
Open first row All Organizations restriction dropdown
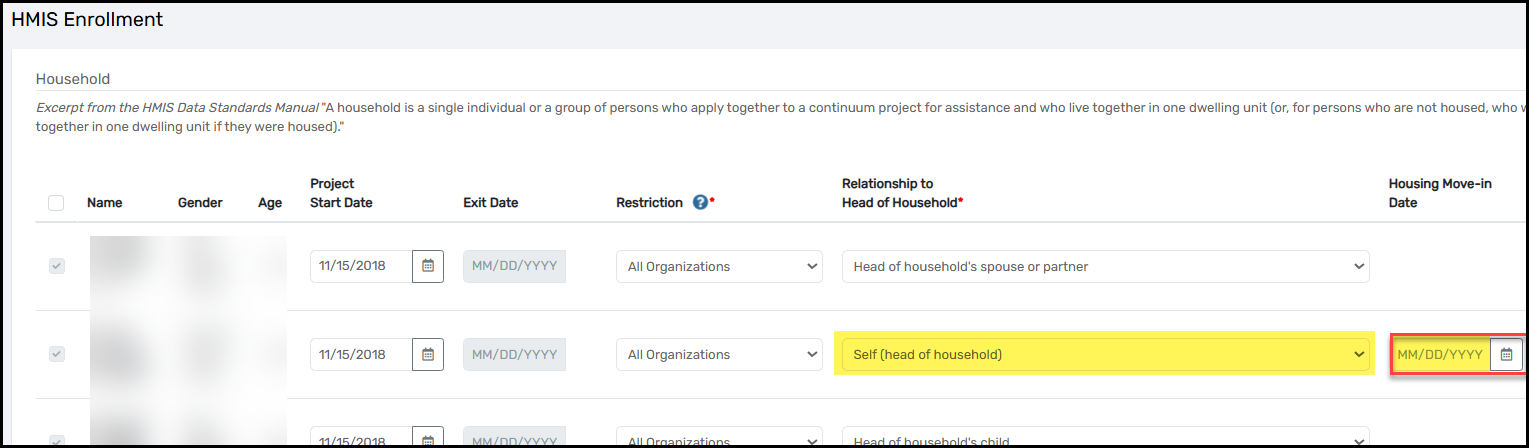(x=719, y=266)
